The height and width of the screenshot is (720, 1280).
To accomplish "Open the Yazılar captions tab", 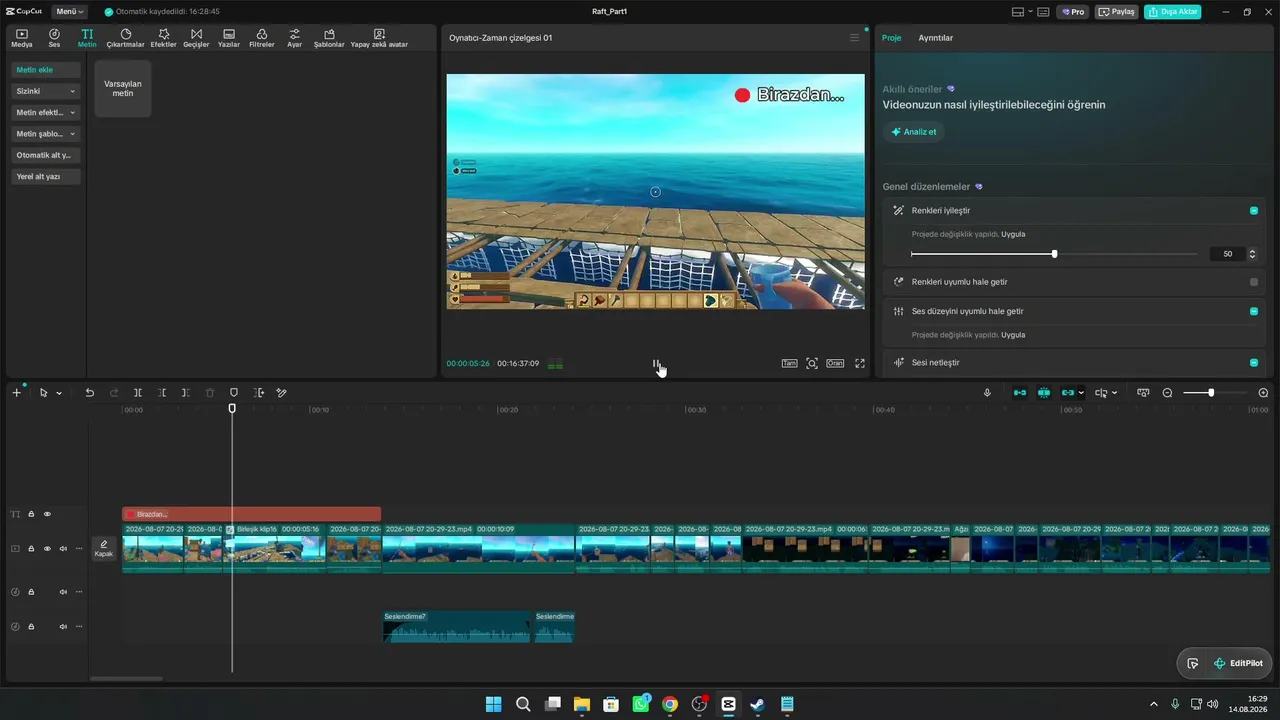I will pyautogui.click(x=229, y=38).
